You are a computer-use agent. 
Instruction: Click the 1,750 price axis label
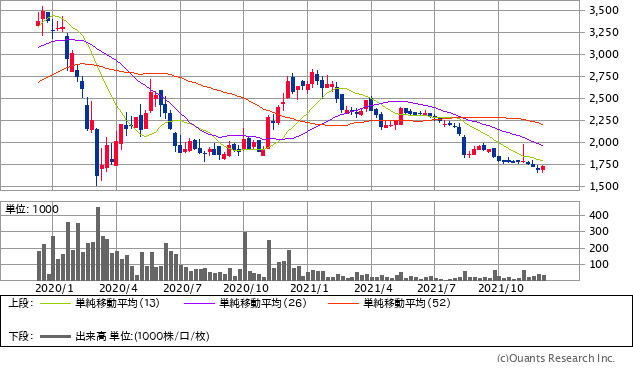tap(604, 164)
